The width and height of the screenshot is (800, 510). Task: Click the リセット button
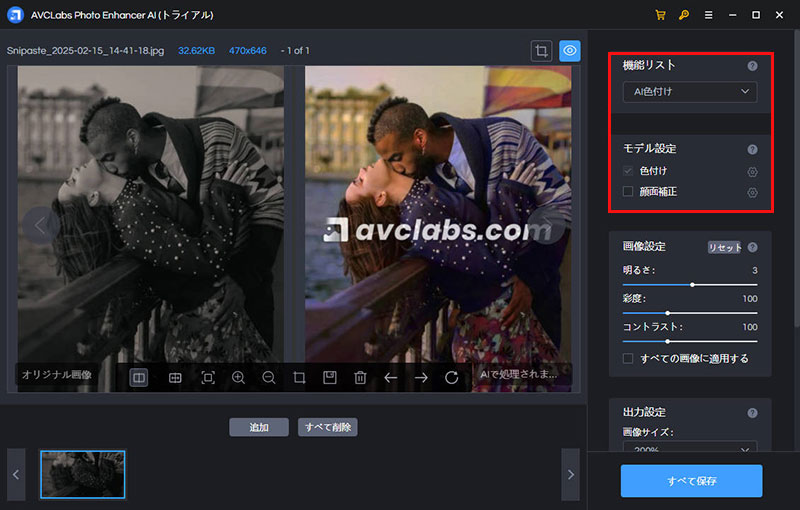click(x=724, y=247)
